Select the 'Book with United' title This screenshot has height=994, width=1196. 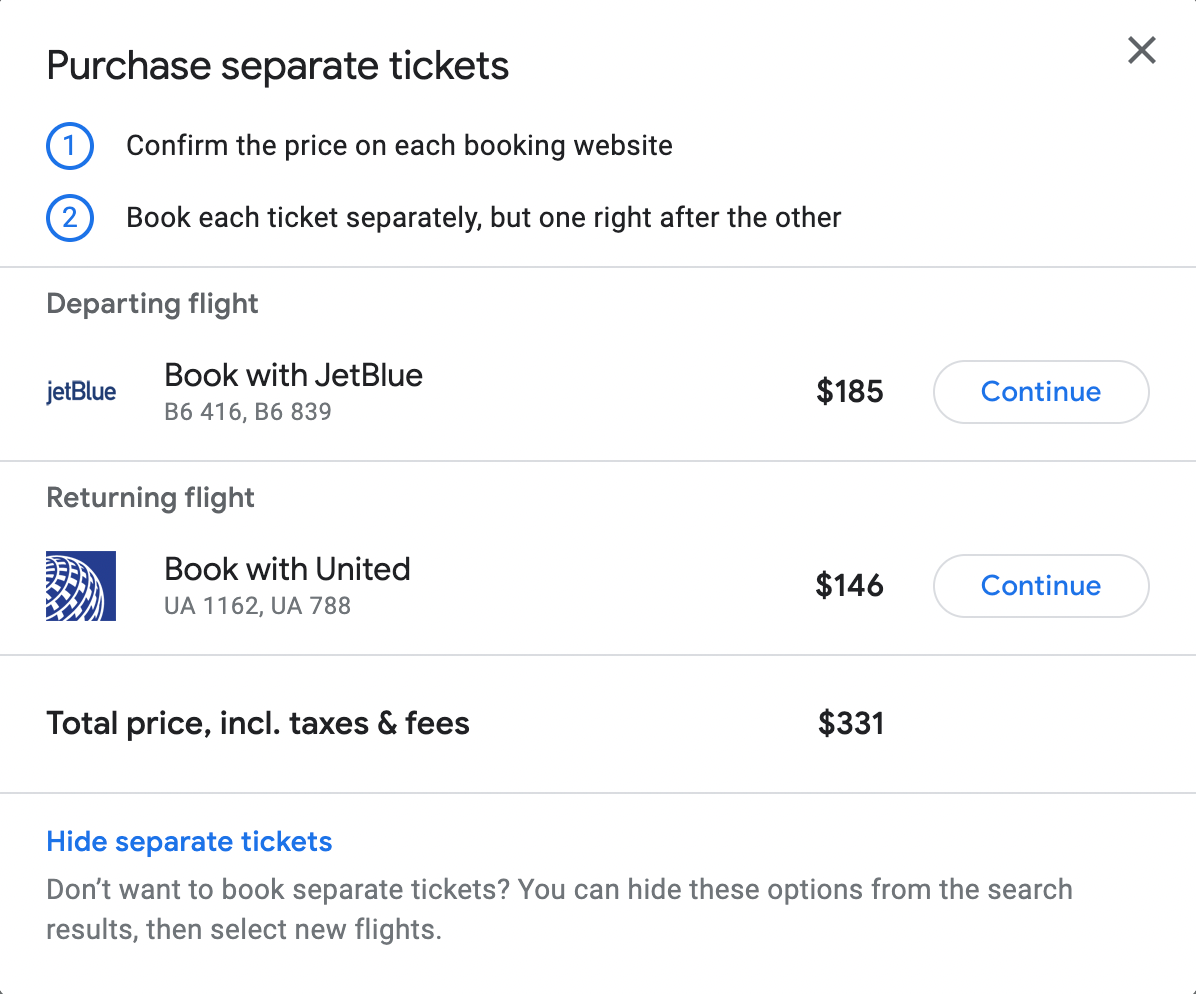pyautogui.click(x=287, y=569)
